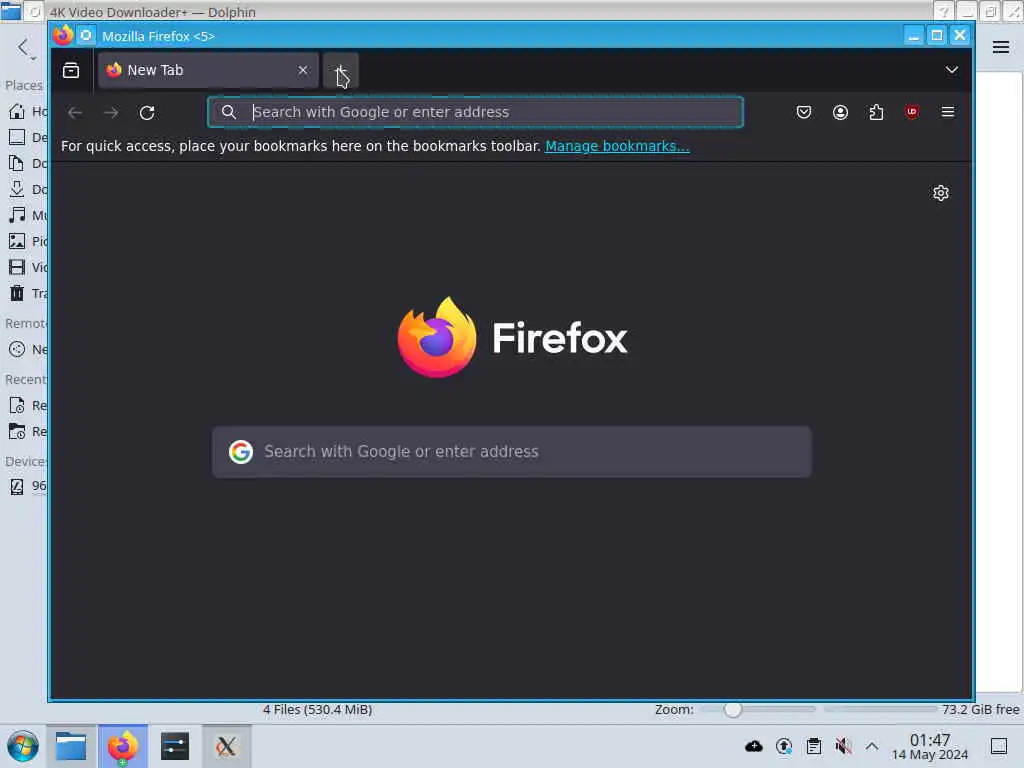Open Trash in Dolphin Places

tap(26, 293)
